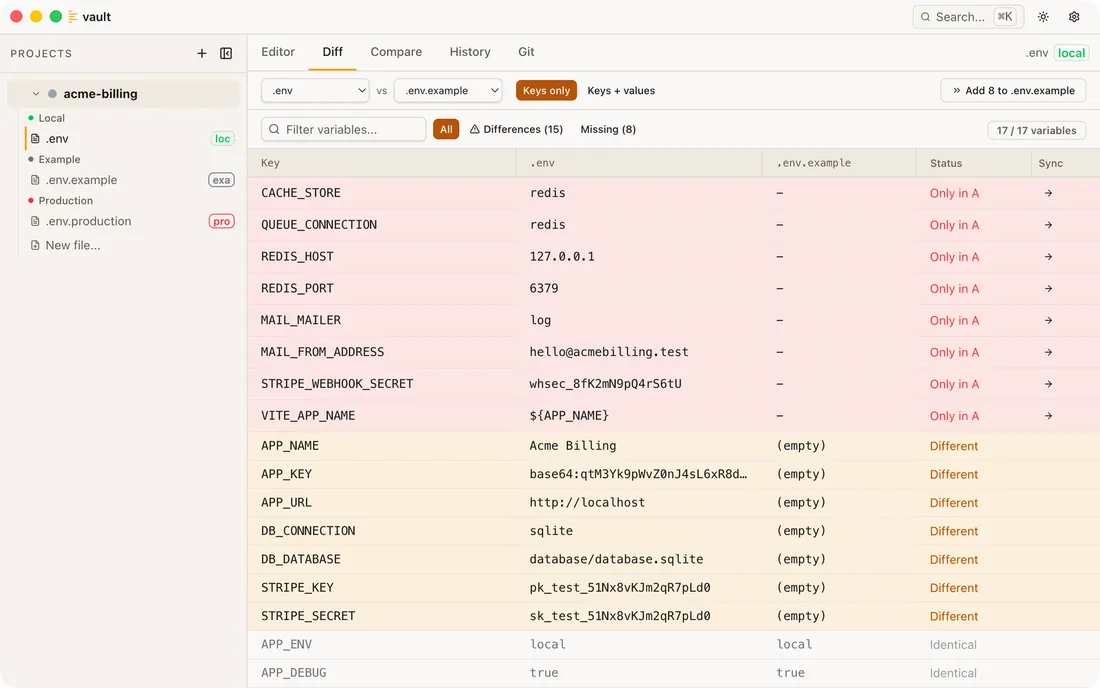Viewport: 1100px width, 688px height.
Task: Click the APP_KEY key cell
Action: click(286, 474)
